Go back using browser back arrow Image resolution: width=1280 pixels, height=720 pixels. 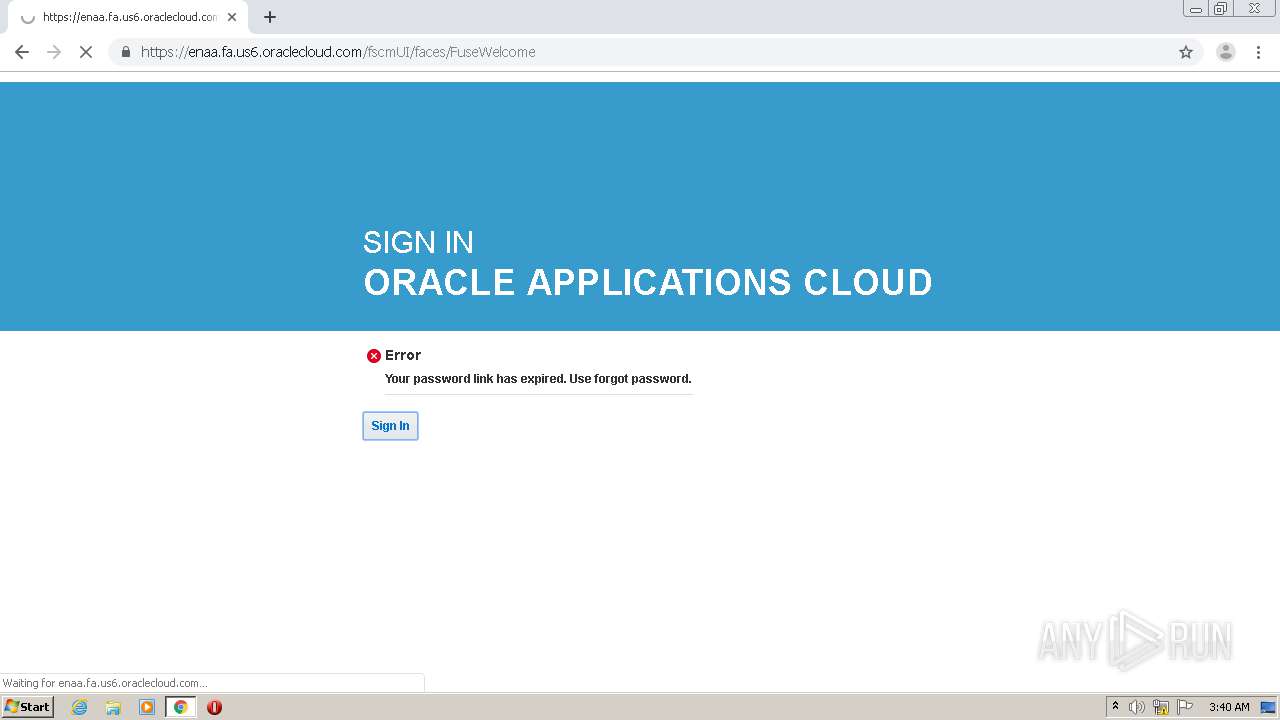tap(22, 52)
